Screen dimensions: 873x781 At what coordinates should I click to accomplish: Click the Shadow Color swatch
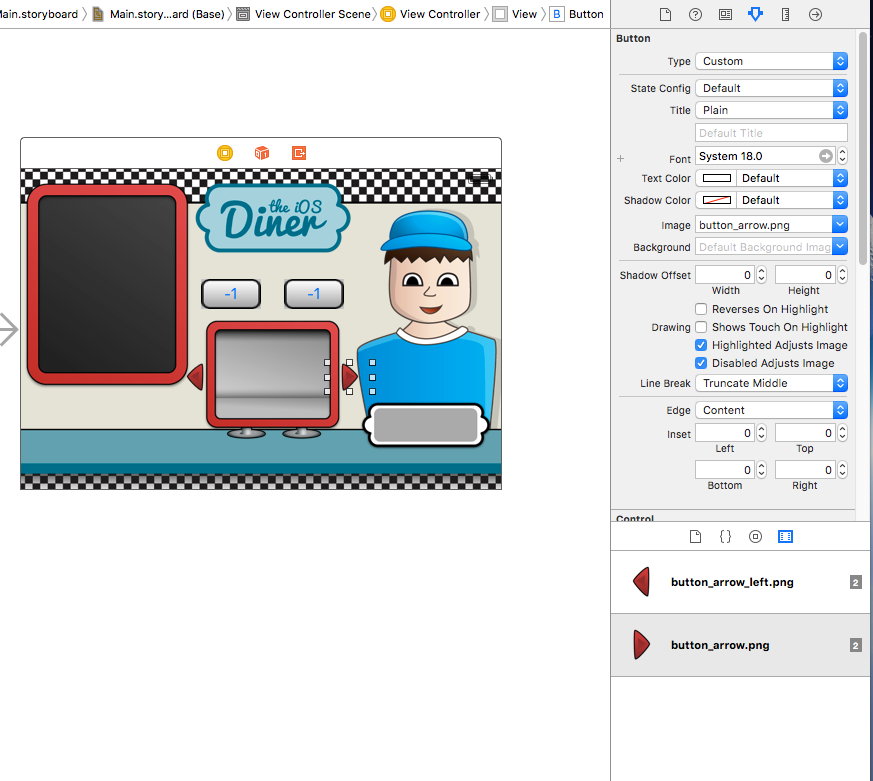[717, 200]
